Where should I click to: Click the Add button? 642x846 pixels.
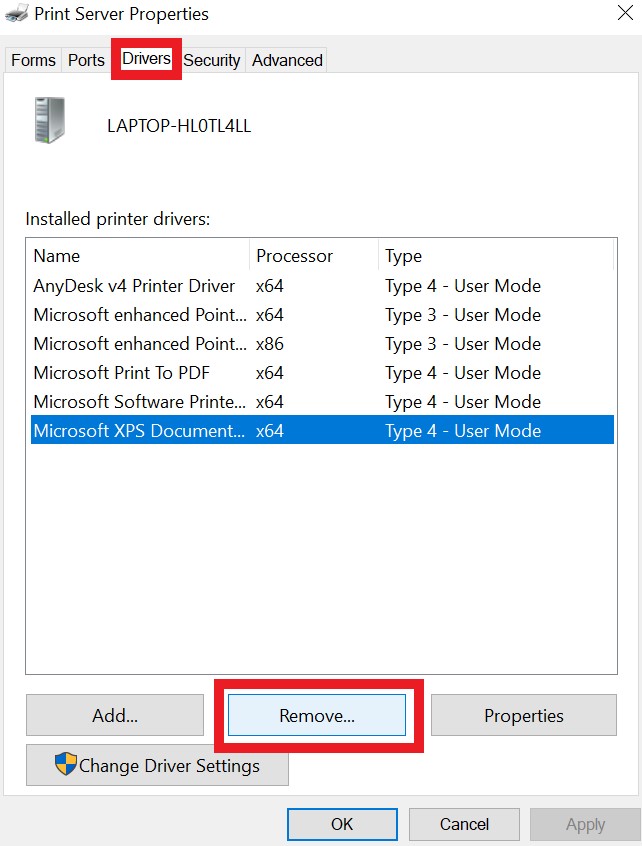tap(114, 716)
